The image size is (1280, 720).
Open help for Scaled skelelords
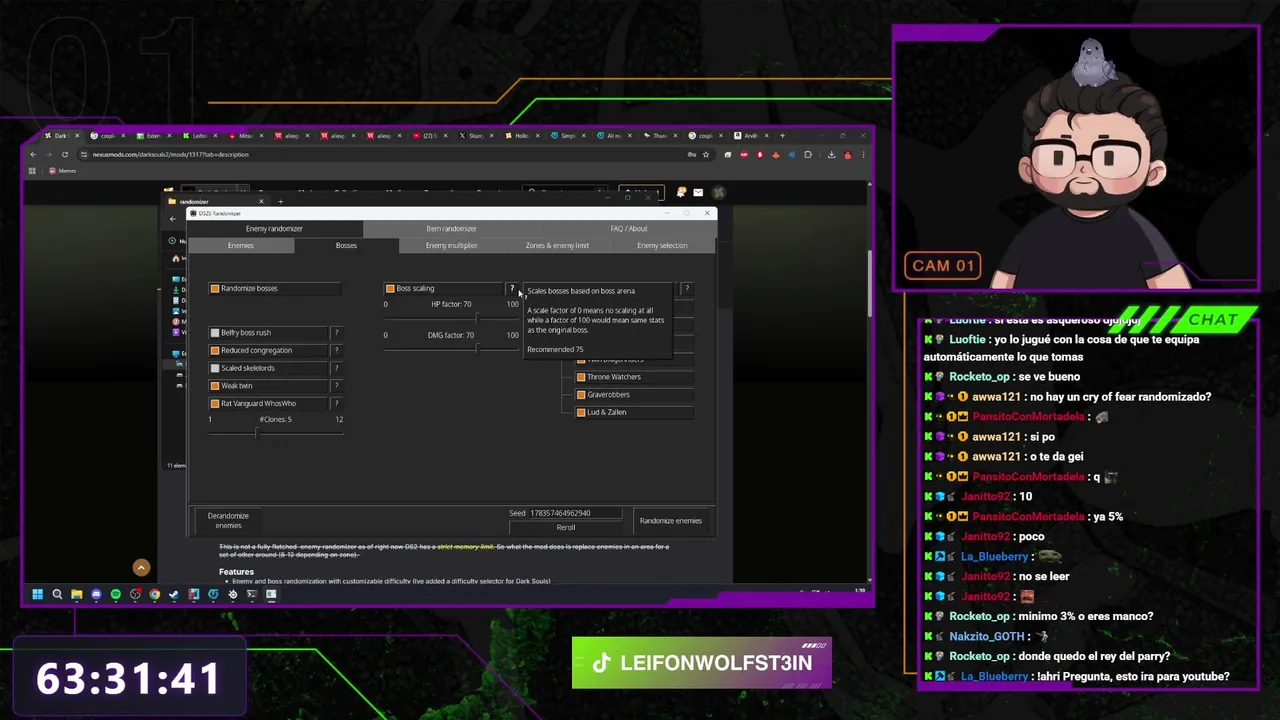(x=336, y=368)
